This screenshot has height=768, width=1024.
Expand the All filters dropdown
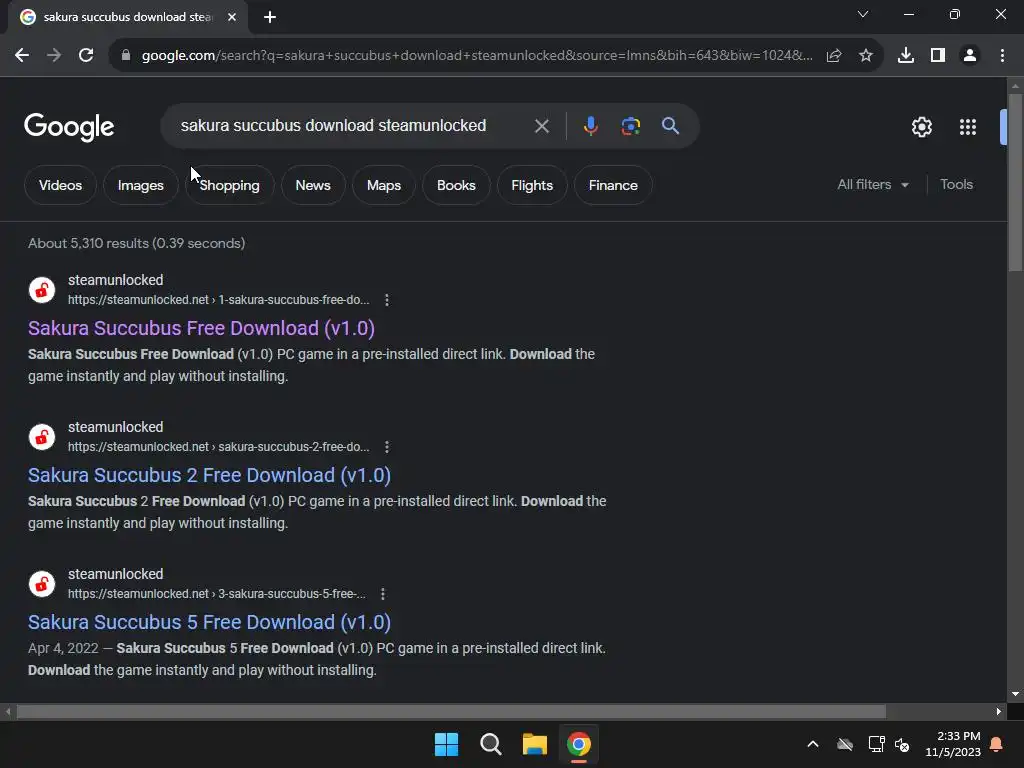click(x=872, y=185)
